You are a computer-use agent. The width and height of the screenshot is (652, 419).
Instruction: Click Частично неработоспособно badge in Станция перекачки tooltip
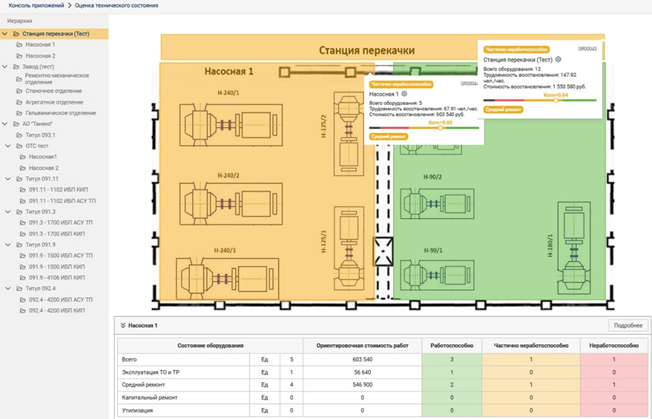516,49
